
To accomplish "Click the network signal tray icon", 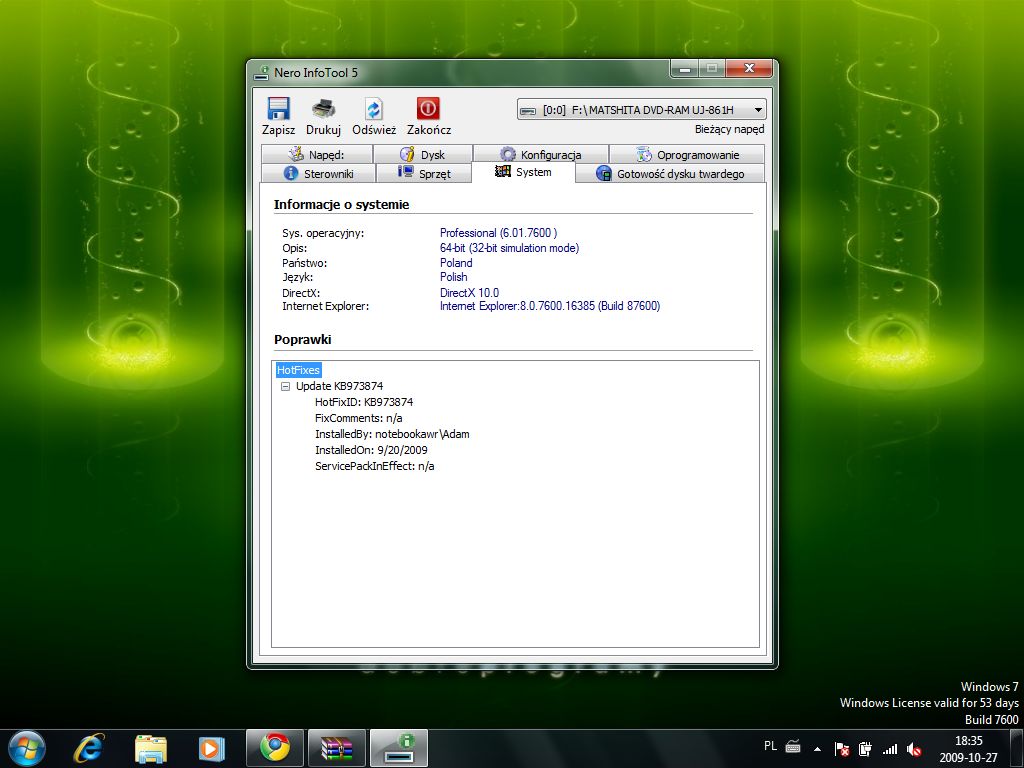I will [889, 749].
